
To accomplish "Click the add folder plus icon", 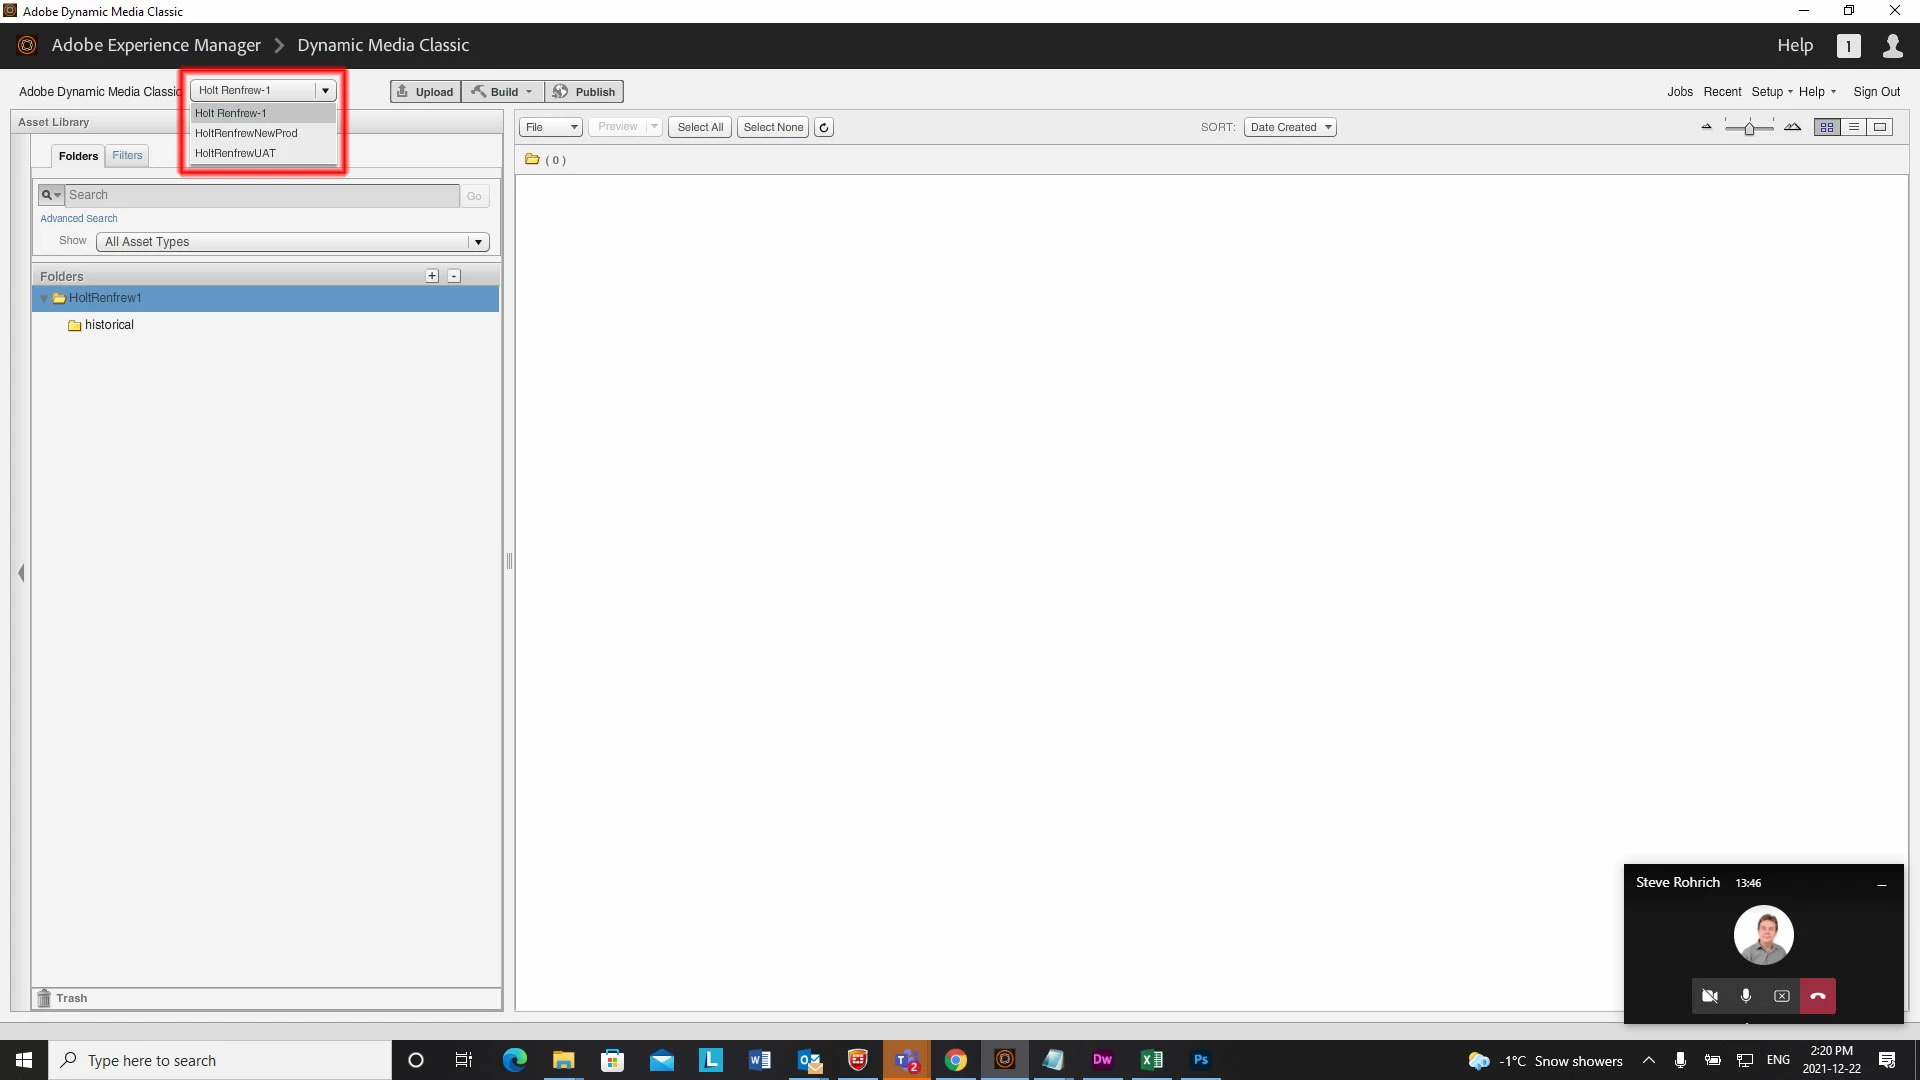I will pos(432,276).
